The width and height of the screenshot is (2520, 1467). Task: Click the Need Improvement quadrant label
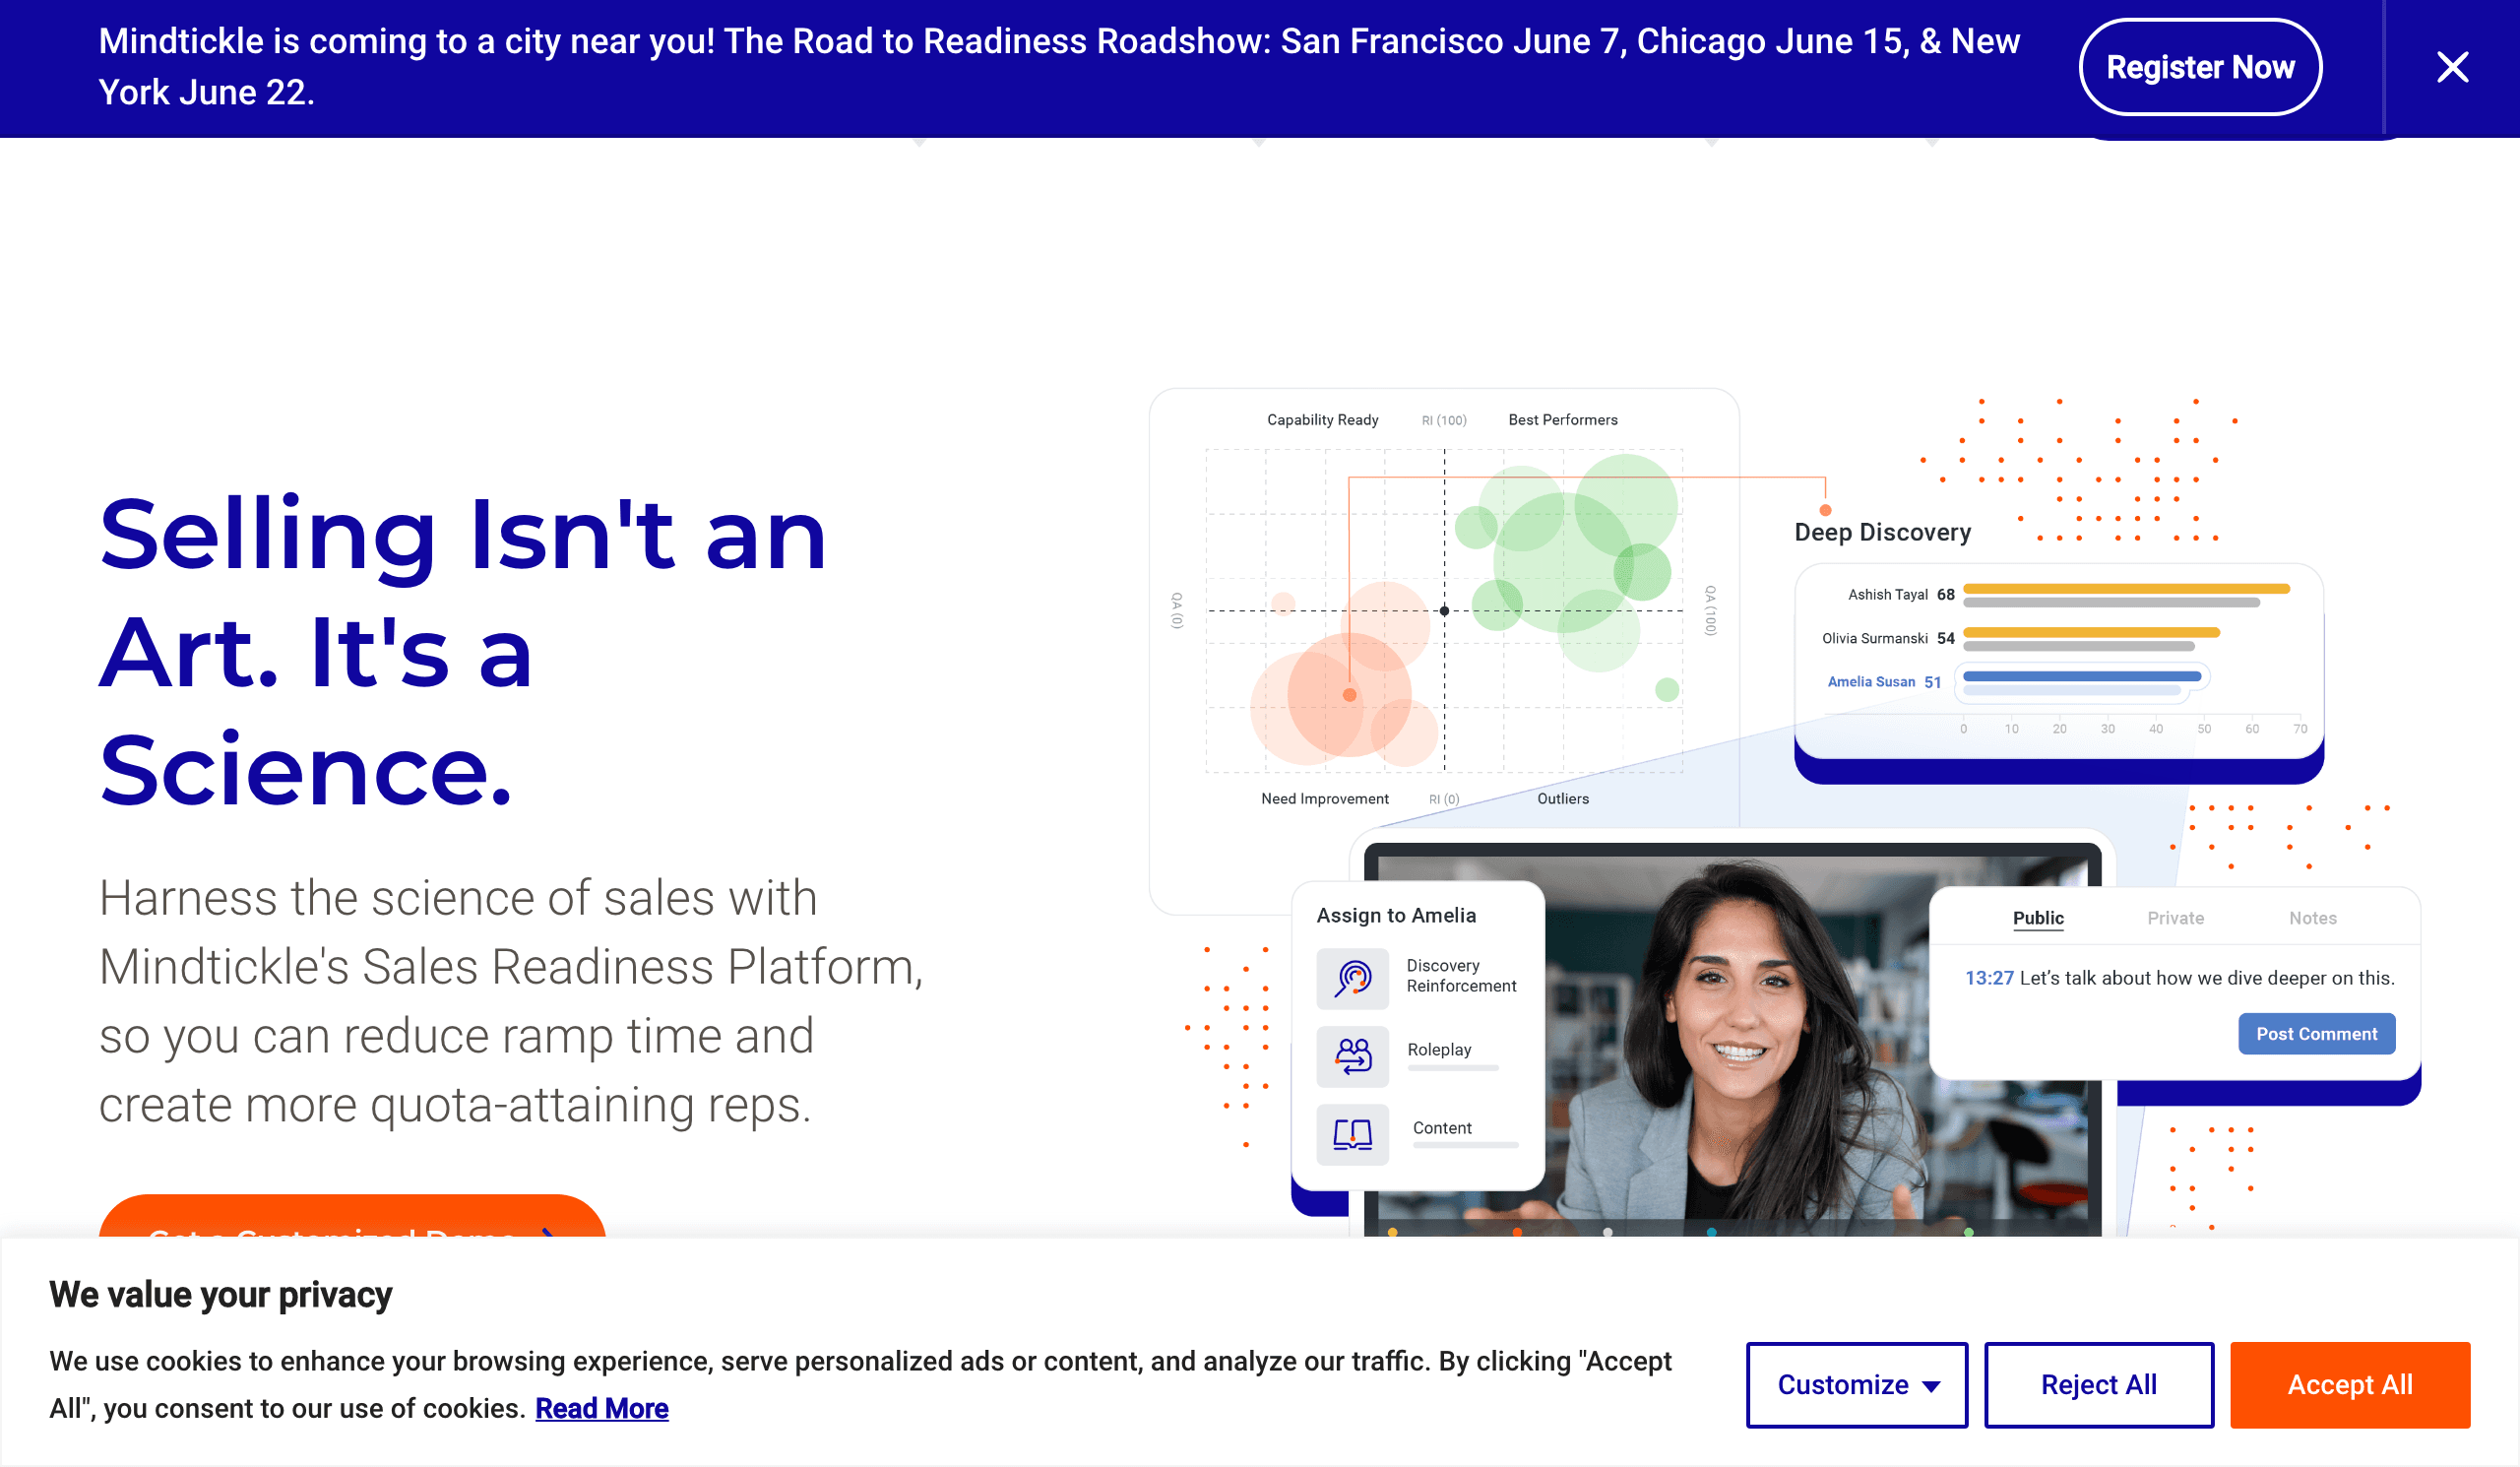(1324, 799)
